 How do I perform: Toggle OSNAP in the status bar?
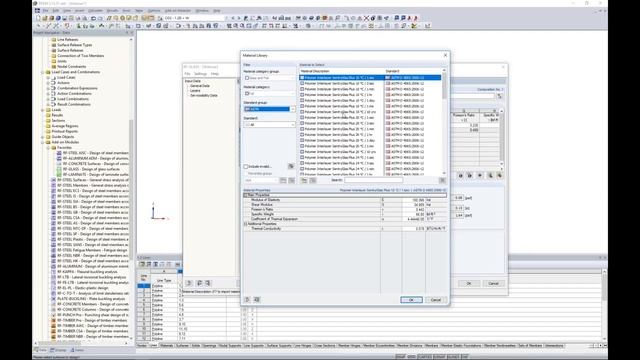[x=439, y=357]
